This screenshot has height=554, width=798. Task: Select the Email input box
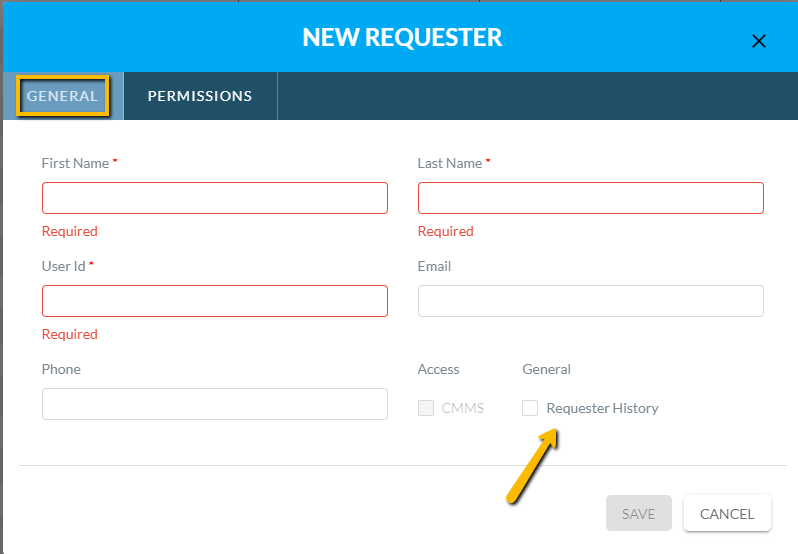590,301
